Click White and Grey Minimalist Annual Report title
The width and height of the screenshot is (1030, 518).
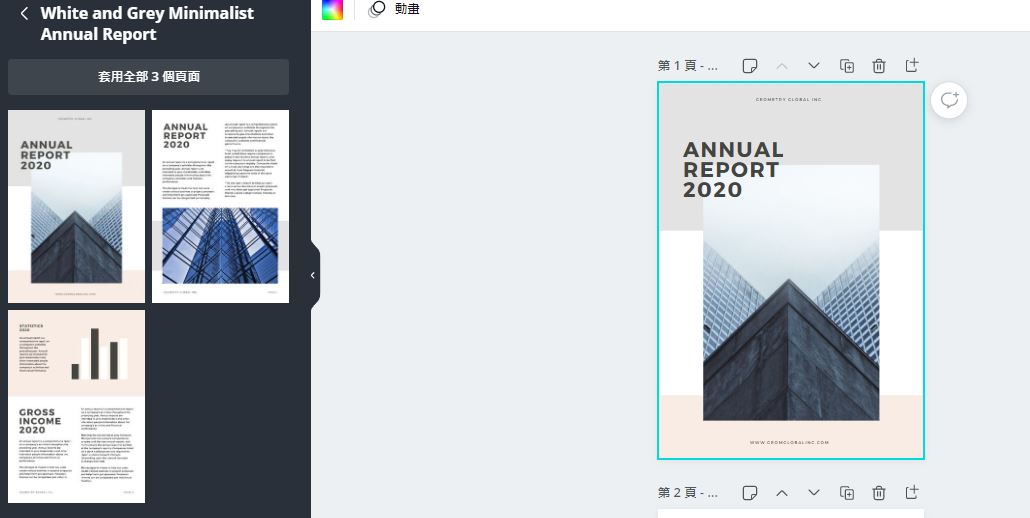(x=147, y=24)
